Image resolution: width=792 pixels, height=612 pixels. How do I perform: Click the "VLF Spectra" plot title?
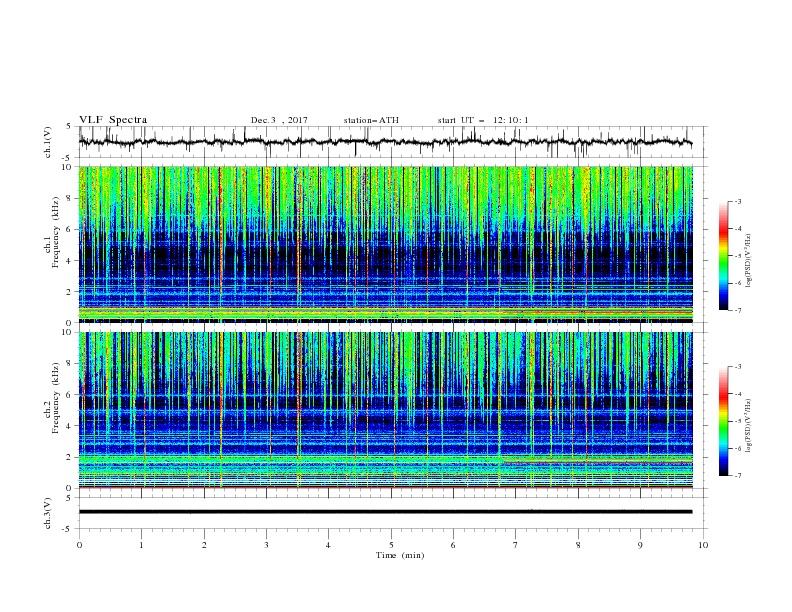click(x=113, y=120)
